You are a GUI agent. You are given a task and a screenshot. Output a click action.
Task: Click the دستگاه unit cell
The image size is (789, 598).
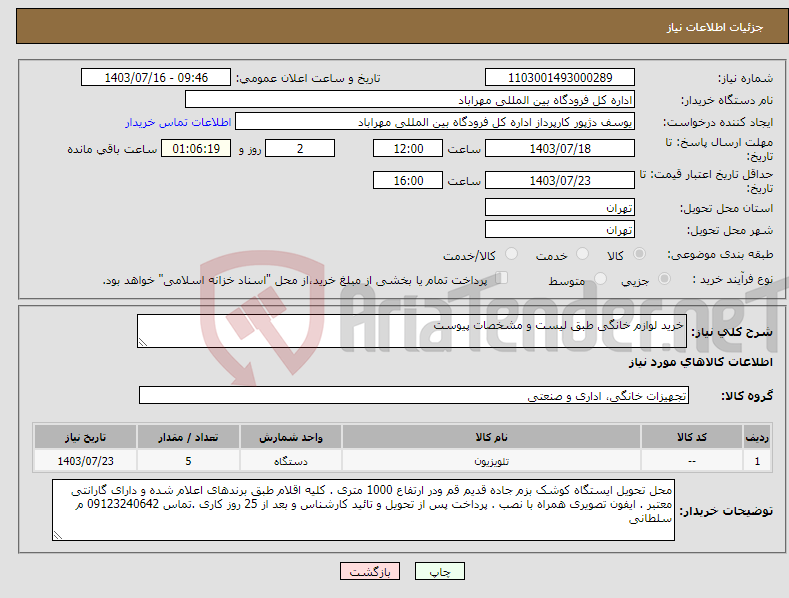pyautogui.click(x=291, y=461)
